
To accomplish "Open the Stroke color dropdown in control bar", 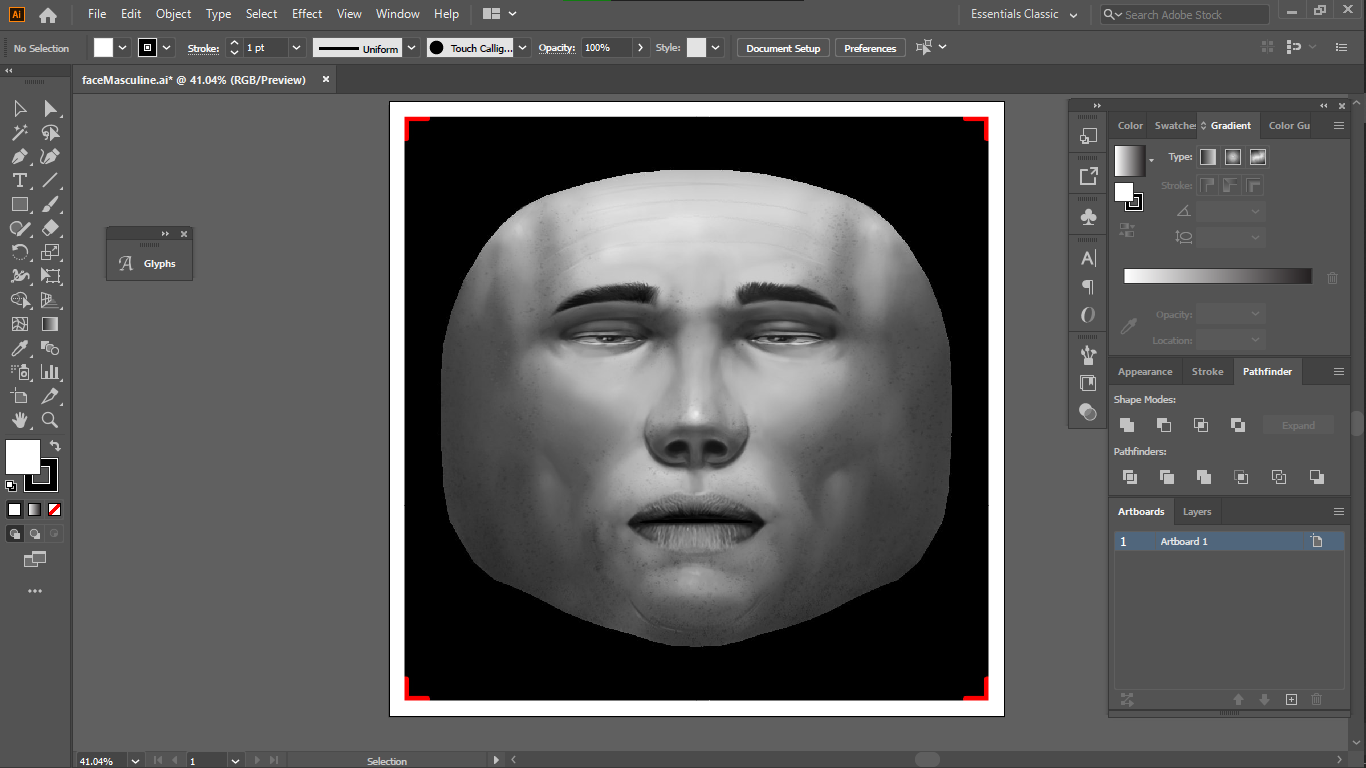I will click(167, 48).
